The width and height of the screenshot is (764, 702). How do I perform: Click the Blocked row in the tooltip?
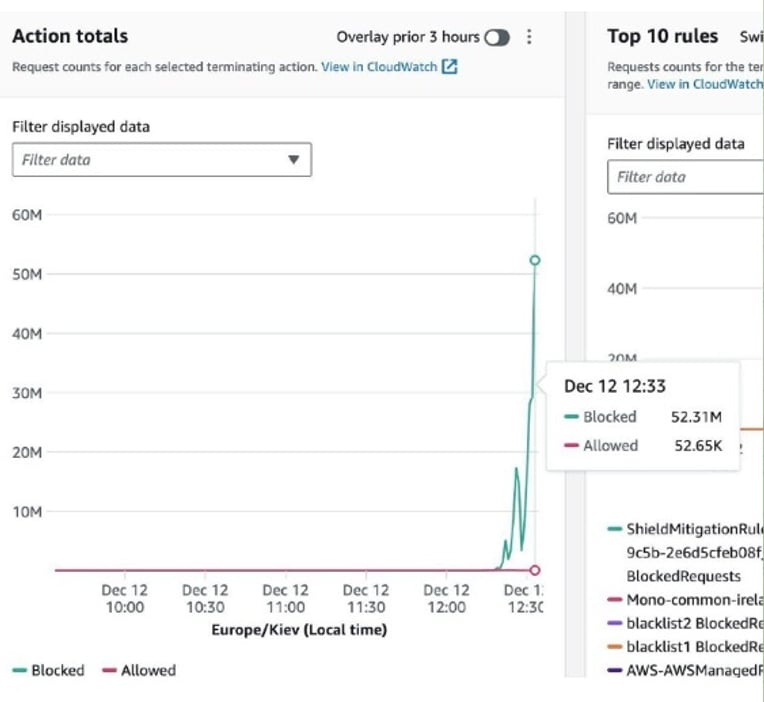coord(643,417)
